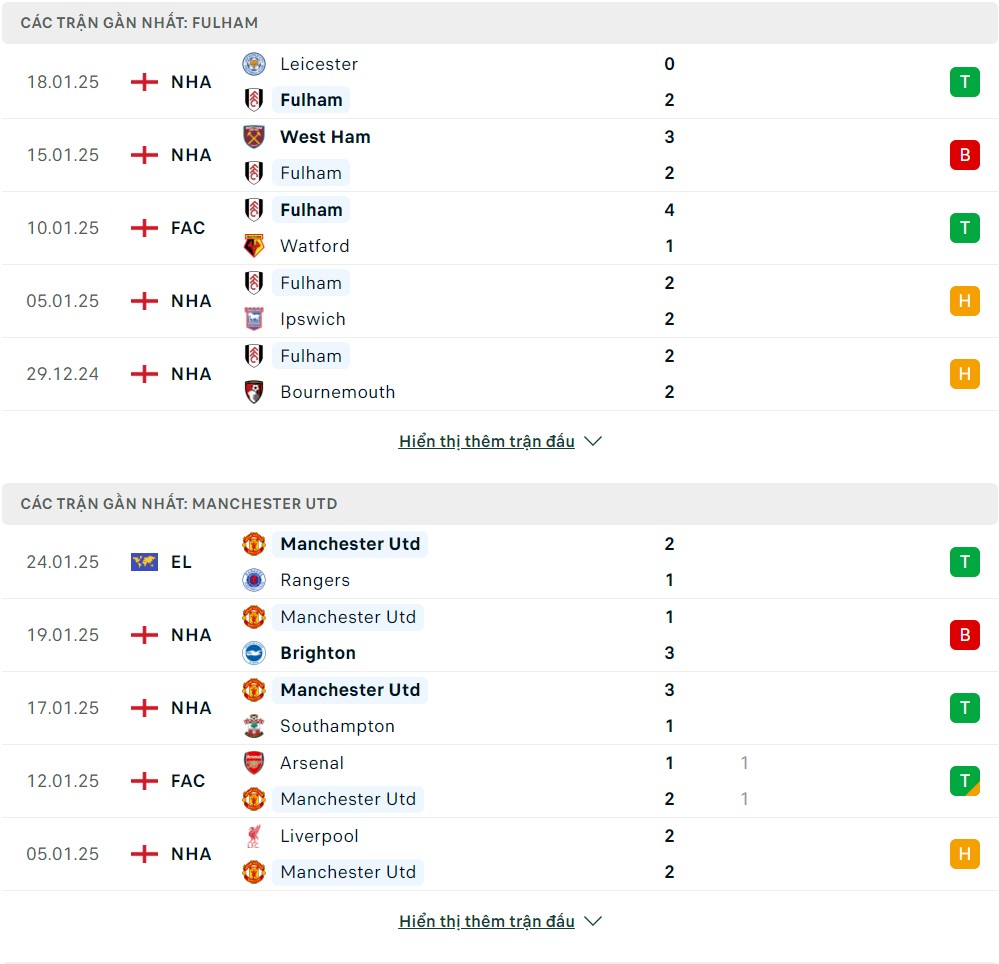
Task: Expand more Manchester Utd matches chevron
Action: (x=593, y=921)
